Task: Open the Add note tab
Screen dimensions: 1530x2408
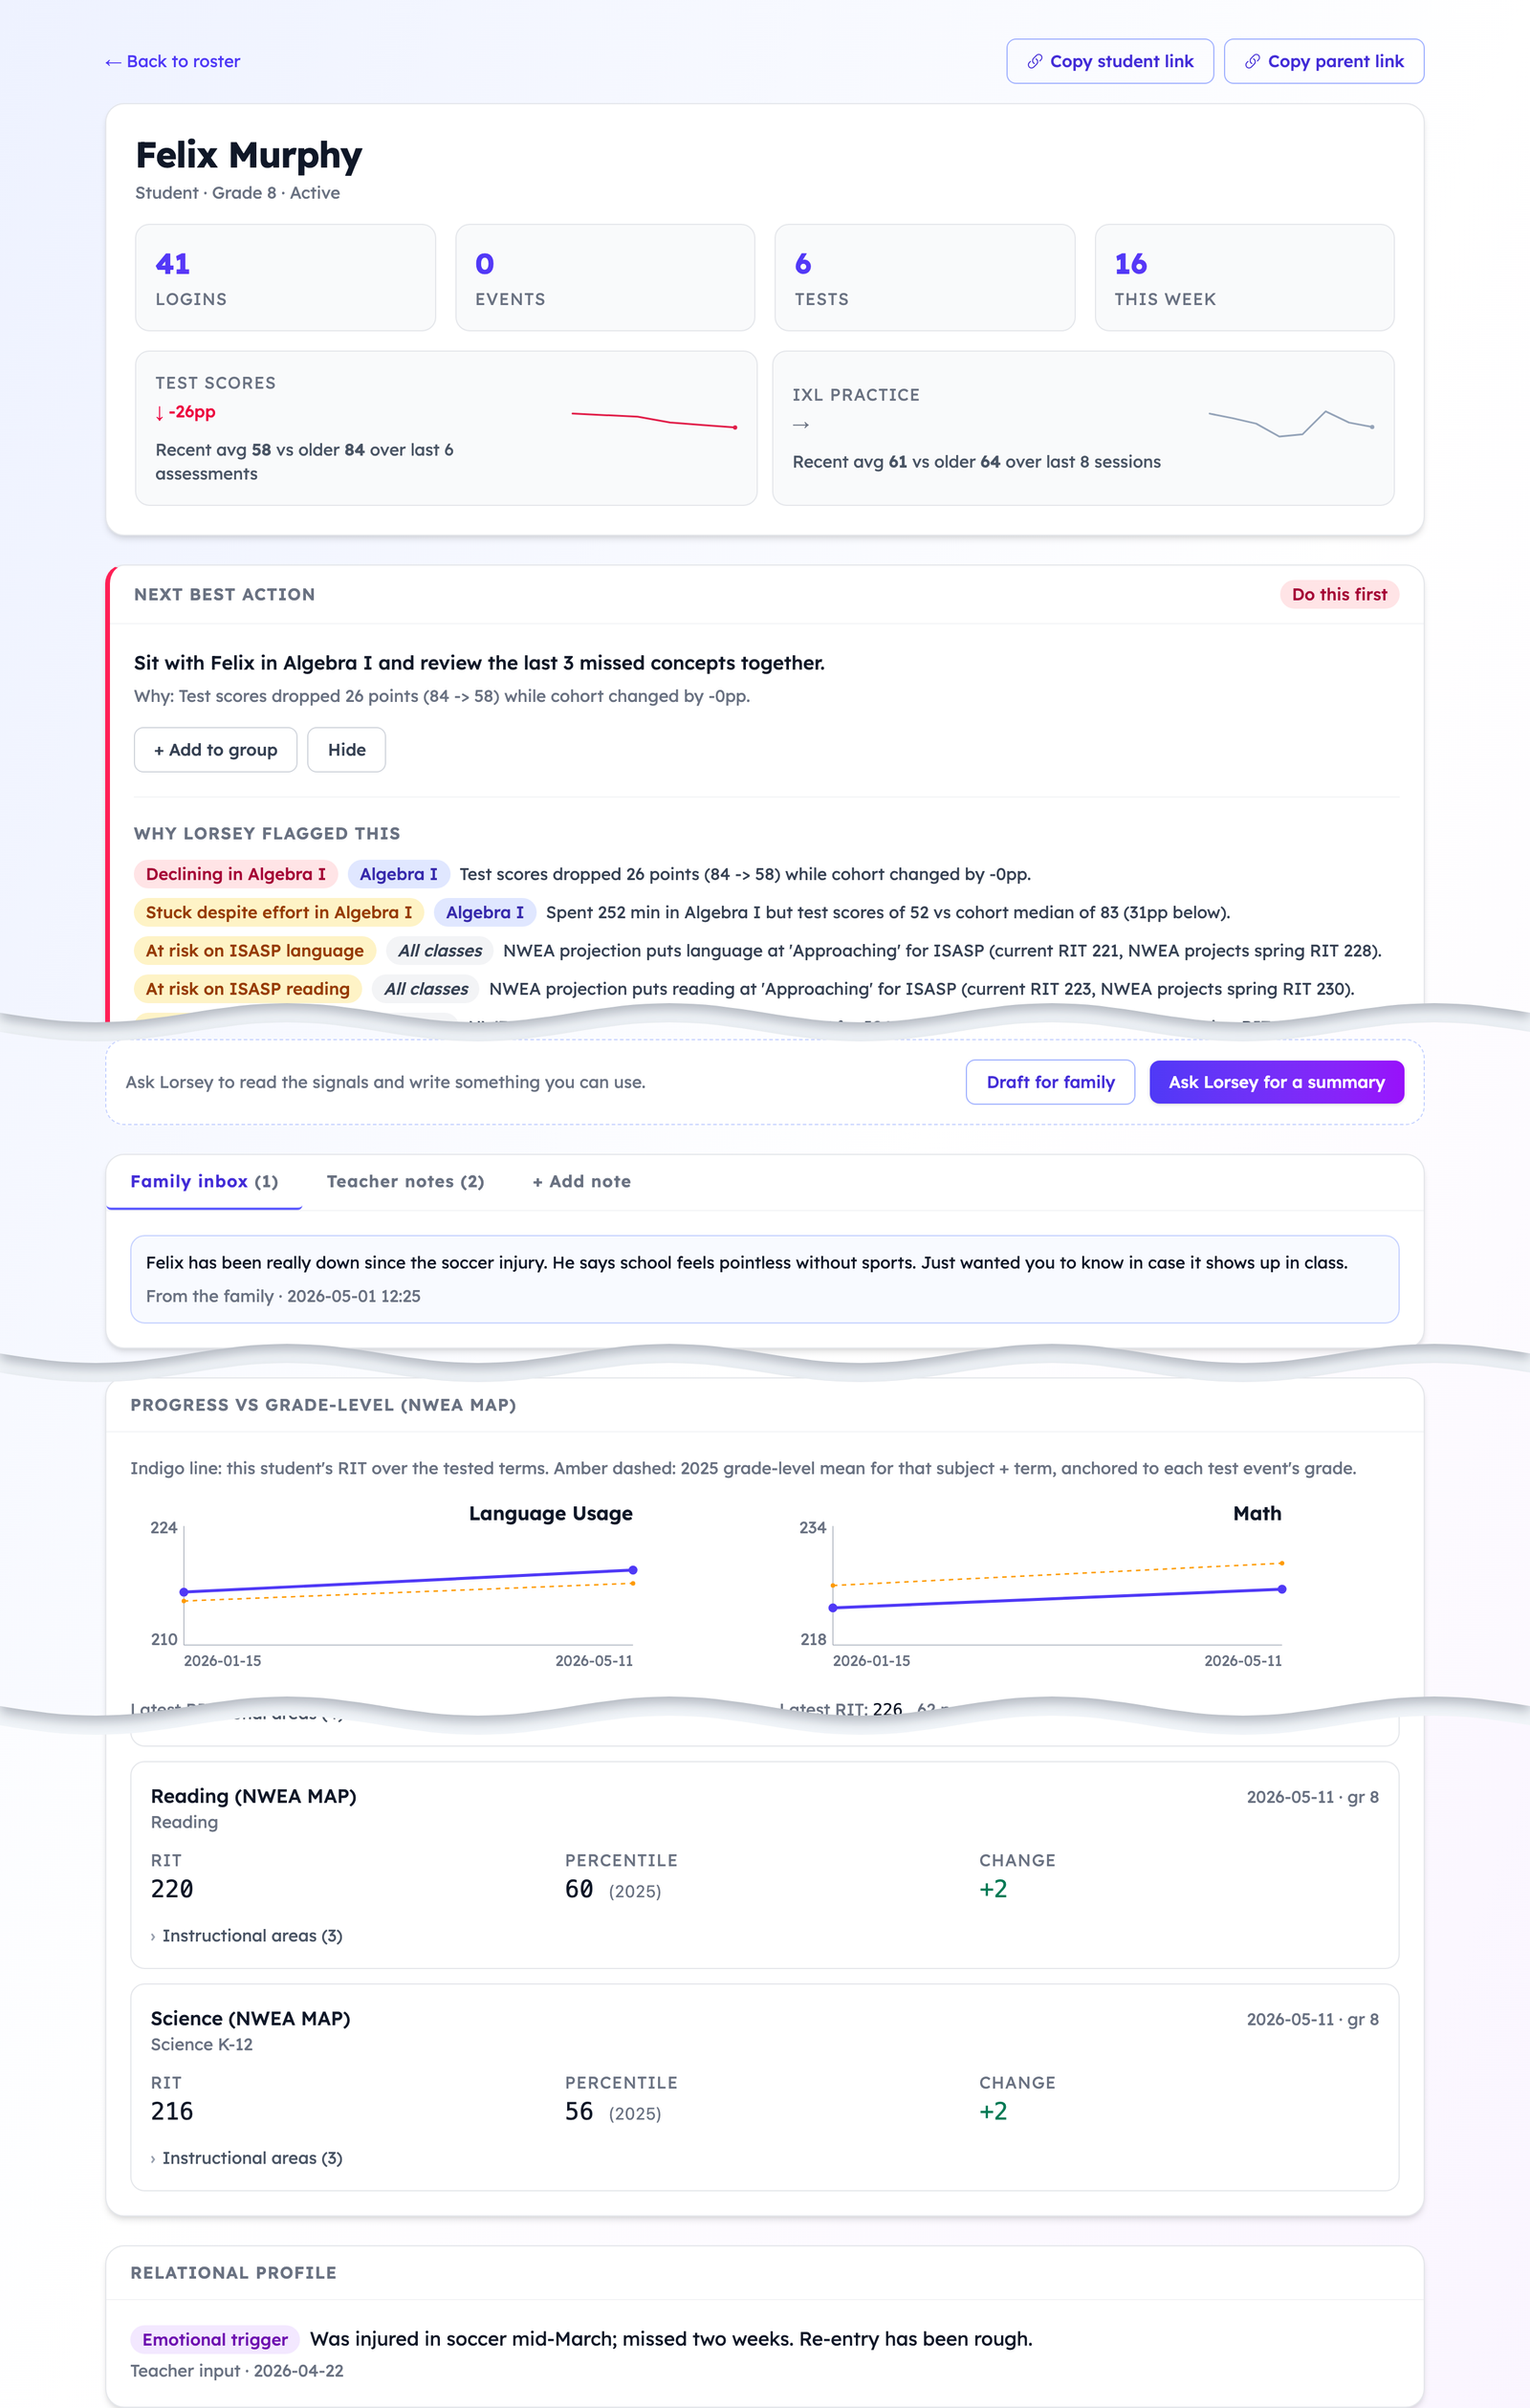Action: pyautogui.click(x=581, y=1181)
